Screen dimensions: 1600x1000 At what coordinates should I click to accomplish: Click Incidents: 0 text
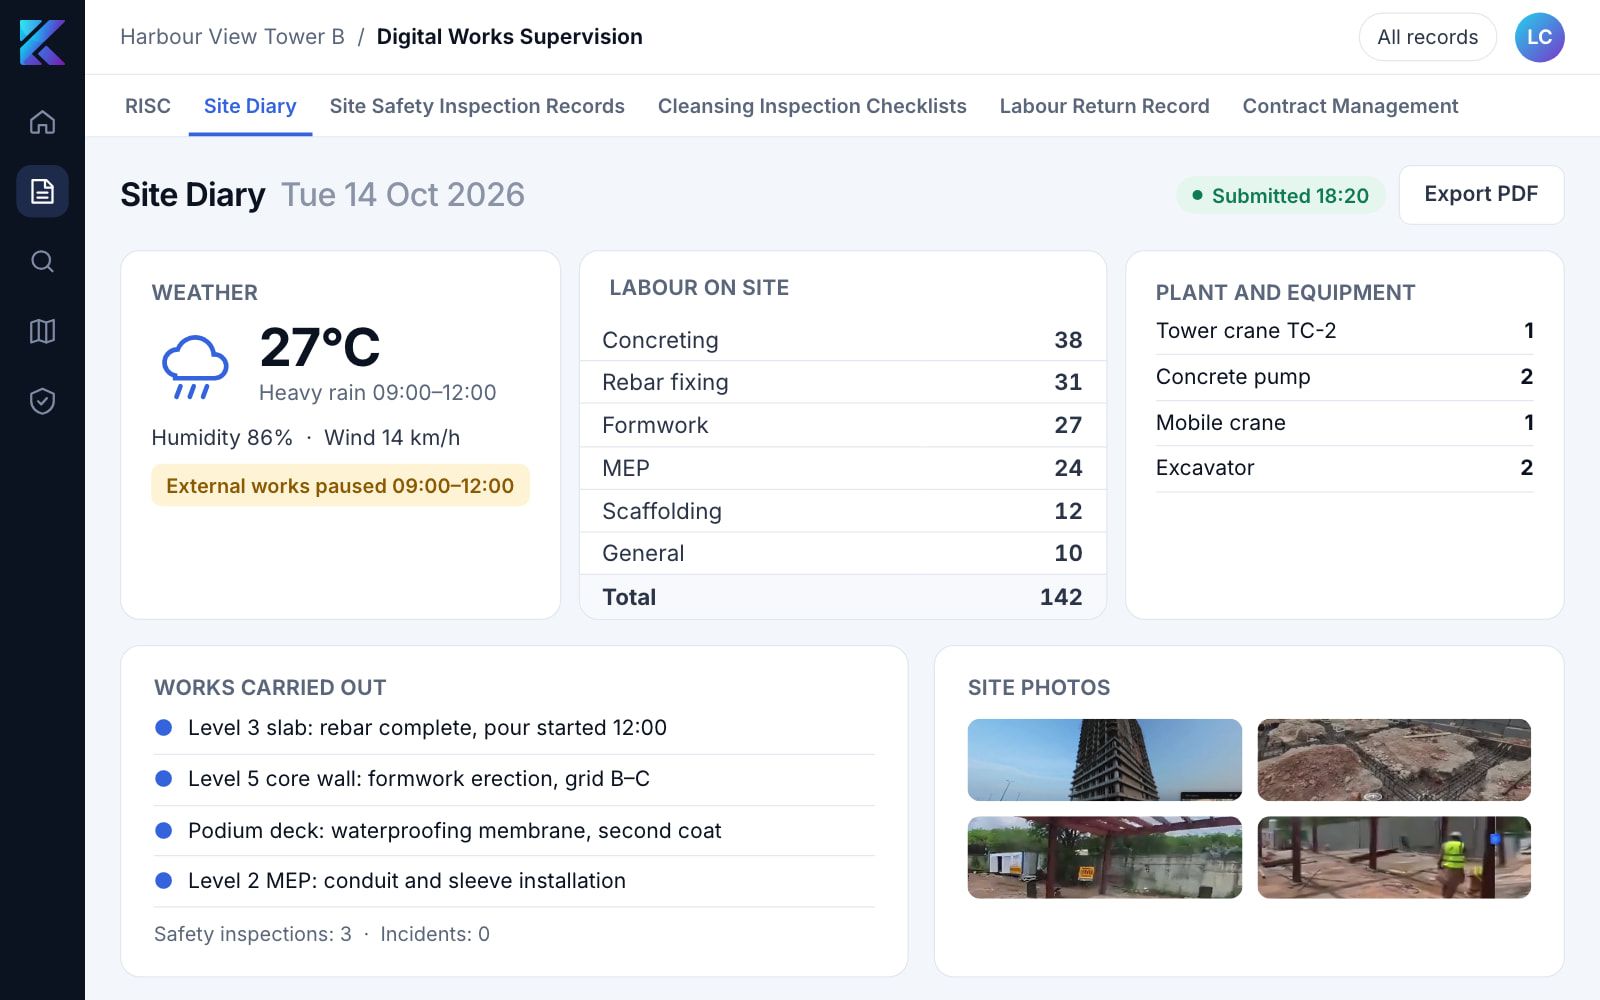[x=435, y=934]
